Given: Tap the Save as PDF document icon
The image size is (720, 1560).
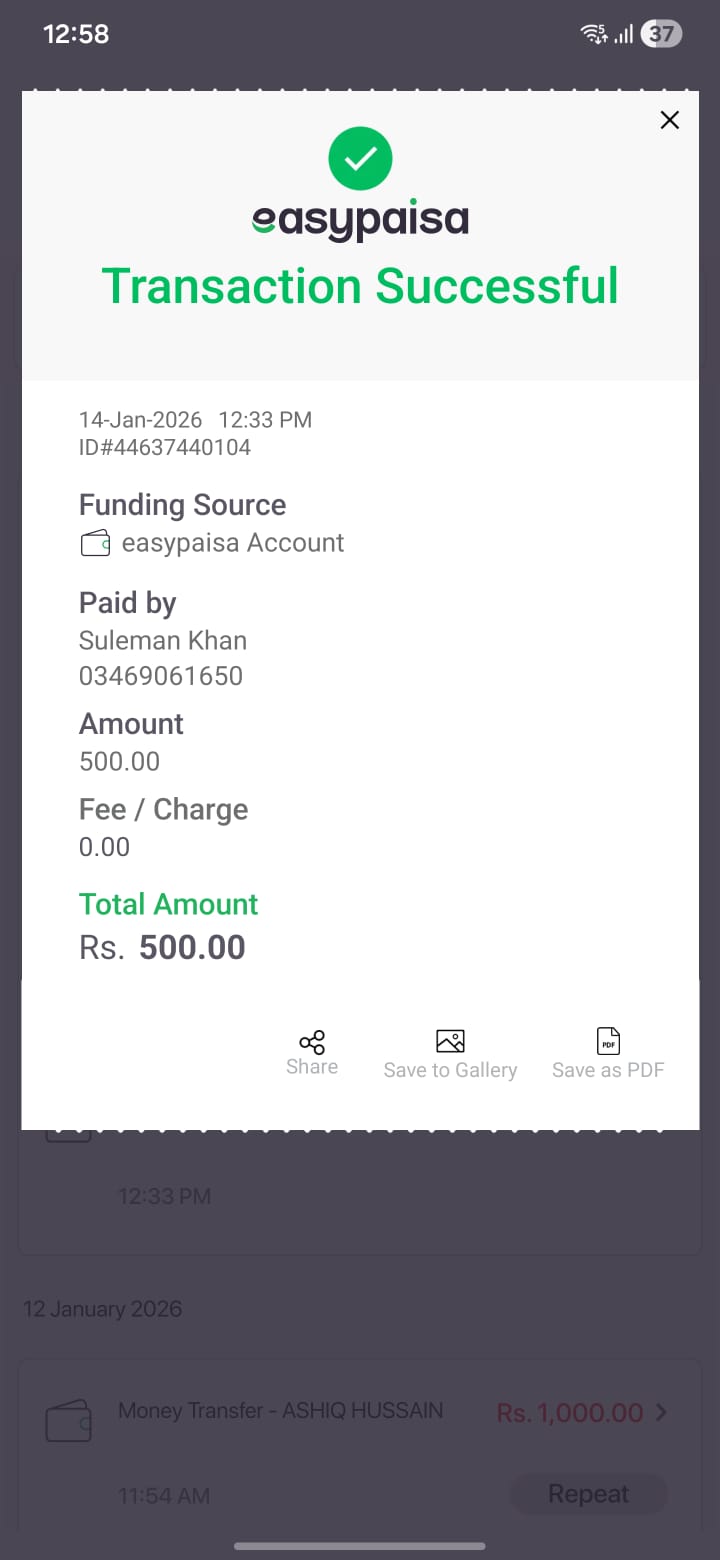Looking at the screenshot, I should (x=608, y=1041).
